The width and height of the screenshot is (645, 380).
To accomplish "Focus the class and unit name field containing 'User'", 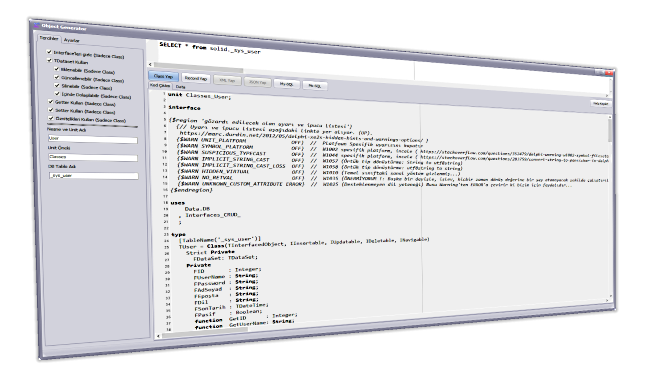I will (93, 139).
